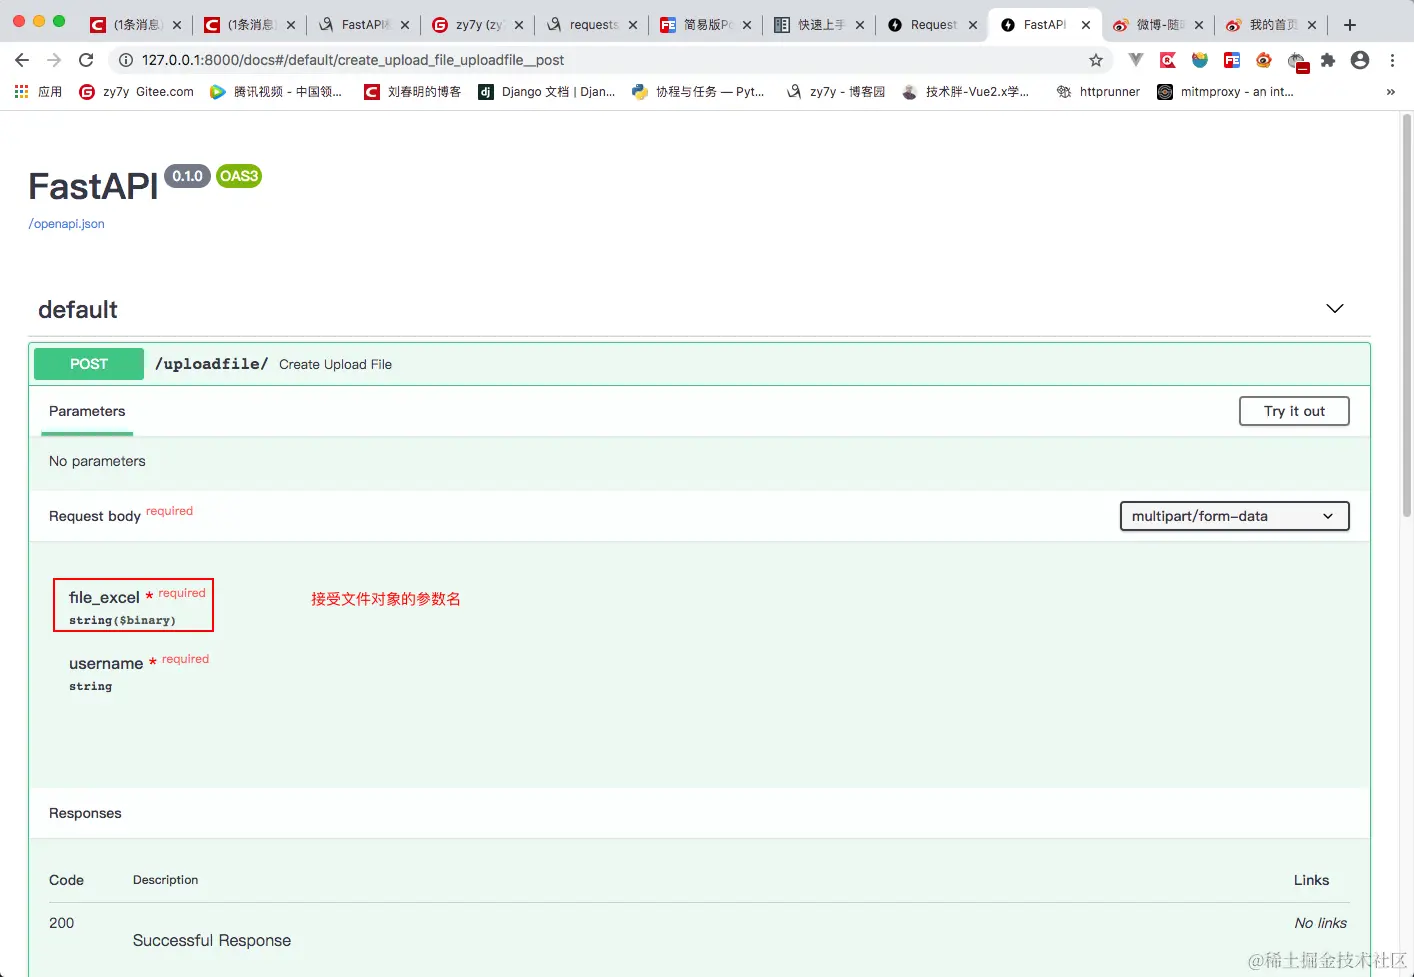Open the /openapi.json link

click(66, 223)
